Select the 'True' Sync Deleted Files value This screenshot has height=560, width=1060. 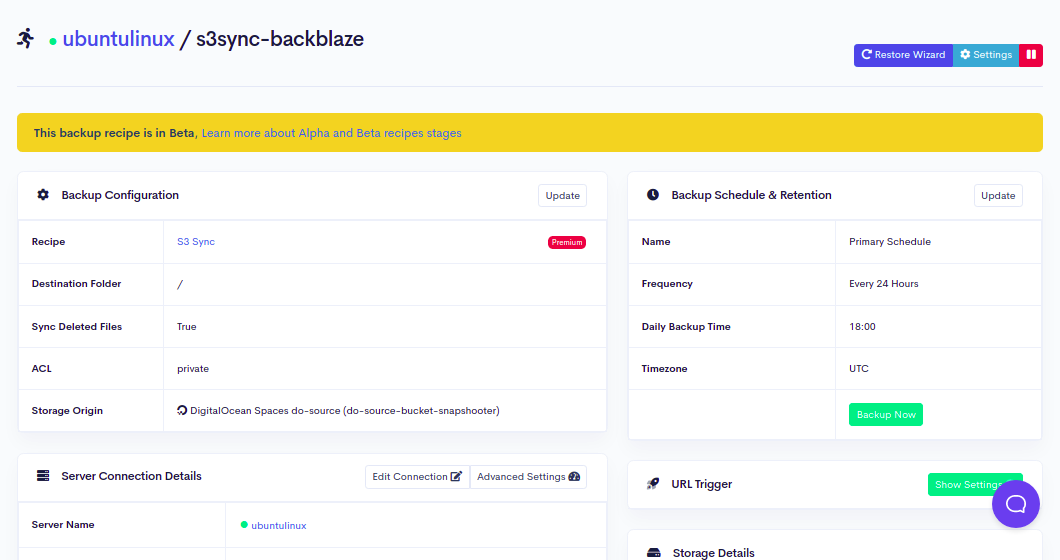tap(187, 327)
